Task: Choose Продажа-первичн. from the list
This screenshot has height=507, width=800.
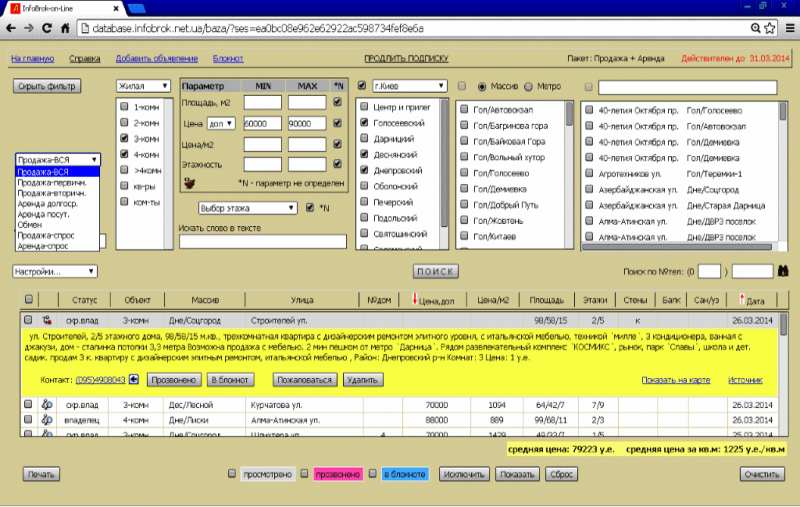Action: [58, 182]
